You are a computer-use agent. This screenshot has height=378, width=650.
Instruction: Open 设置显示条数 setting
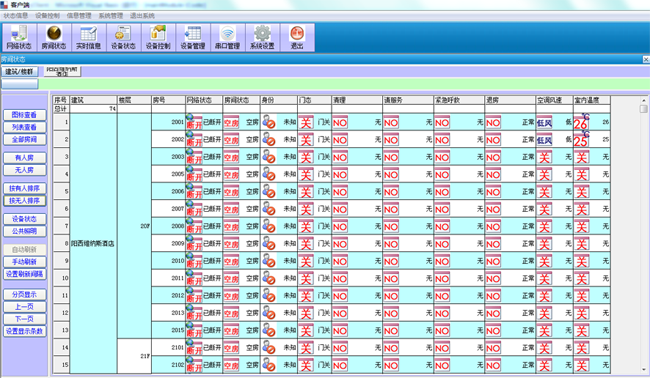pyautogui.click(x=24, y=332)
